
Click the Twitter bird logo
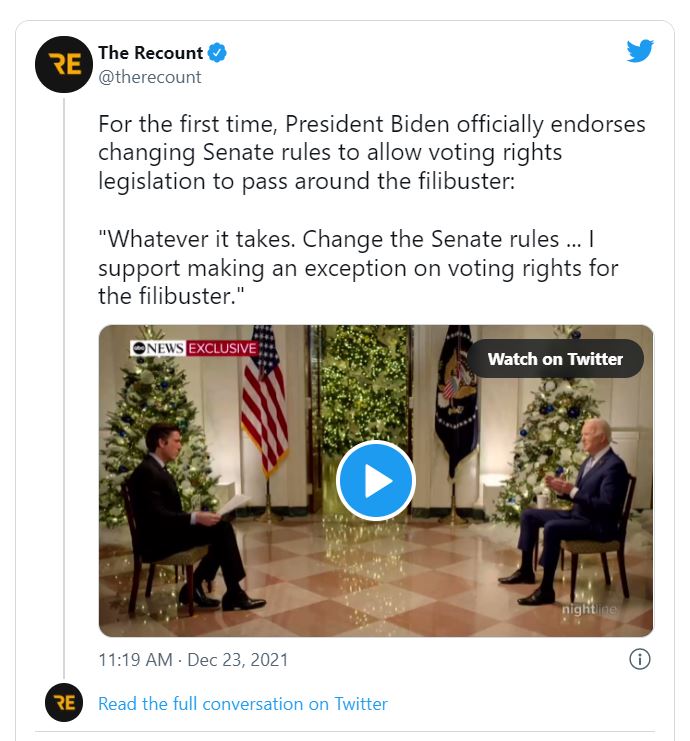coord(640,51)
